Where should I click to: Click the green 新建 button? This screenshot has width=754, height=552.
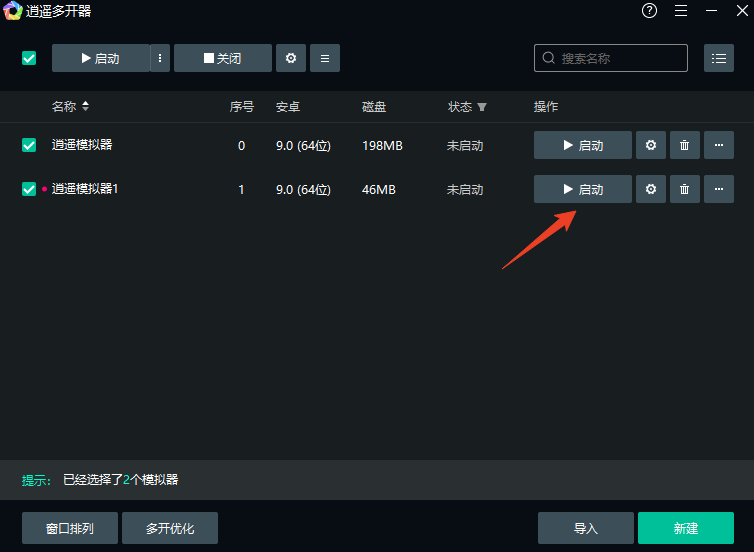(x=686, y=528)
